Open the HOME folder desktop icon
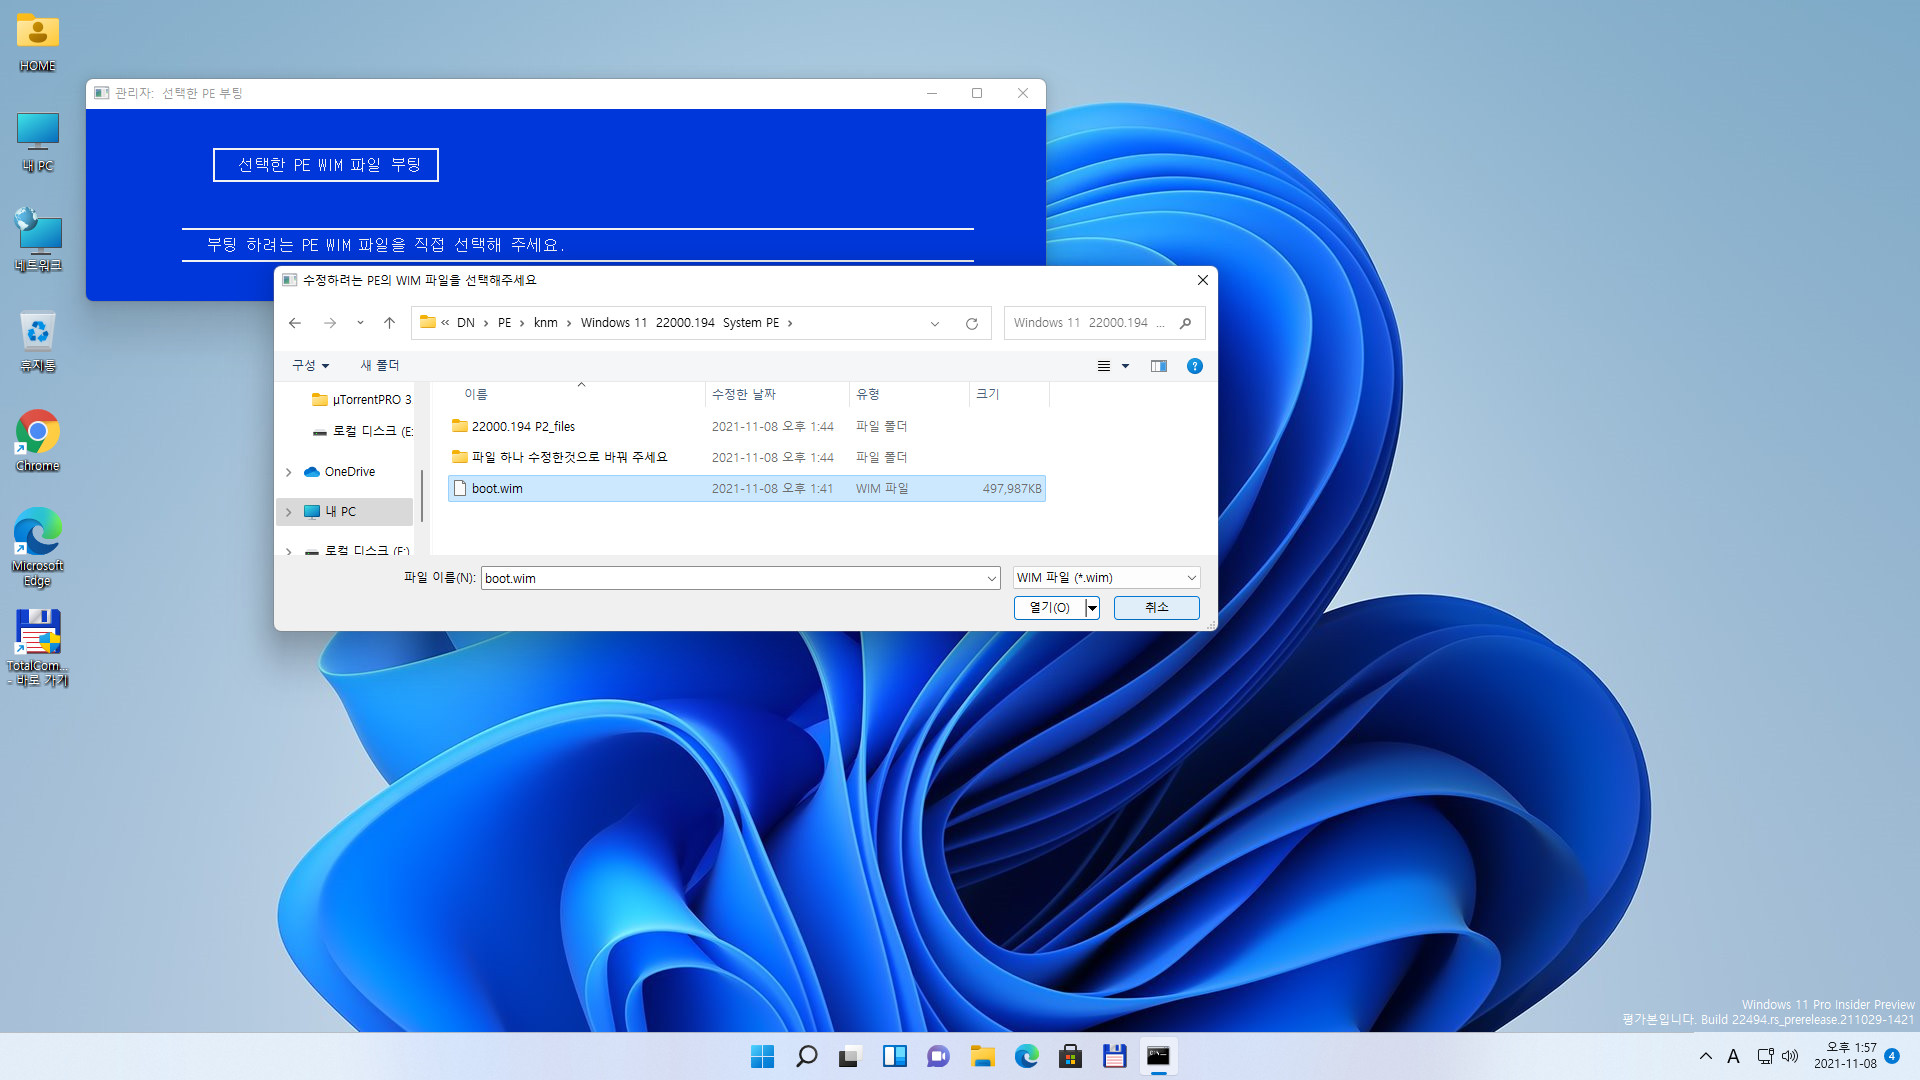 [38, 43]
